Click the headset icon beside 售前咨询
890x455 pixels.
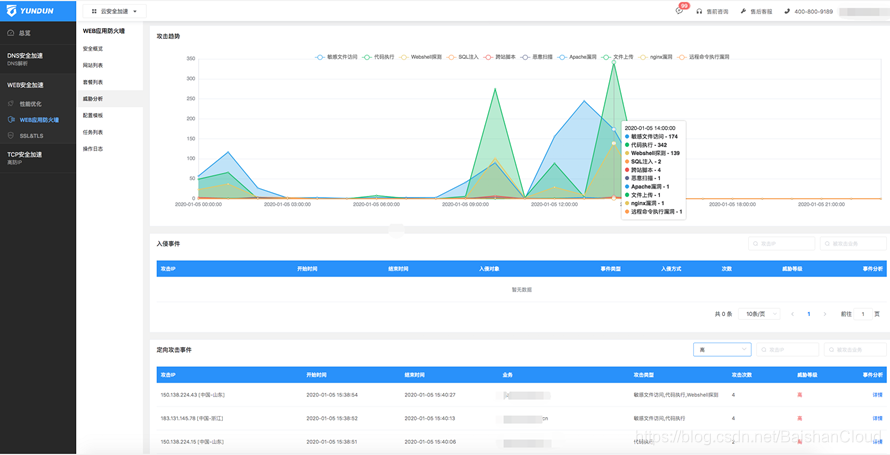click(x=699, y=11)
